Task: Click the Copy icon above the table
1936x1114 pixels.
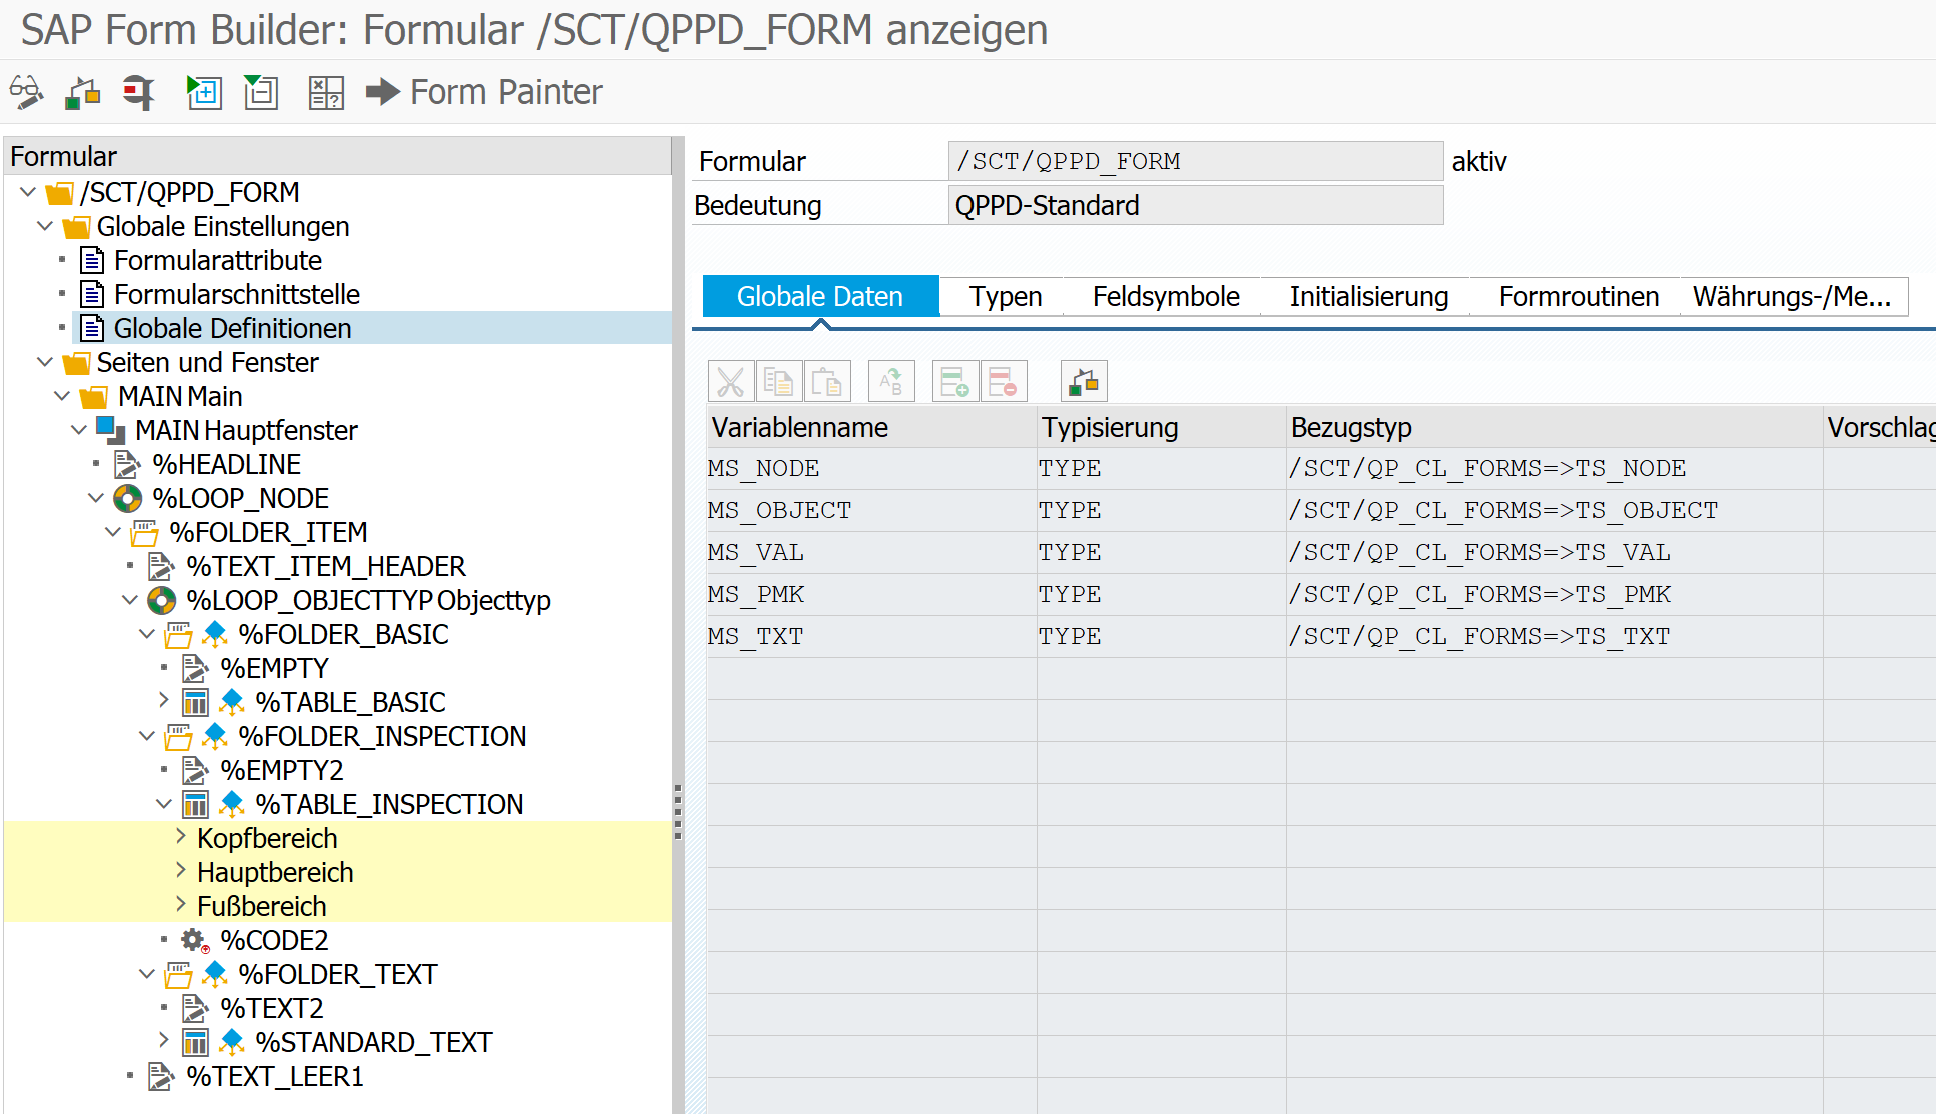Action: (778, 382)
